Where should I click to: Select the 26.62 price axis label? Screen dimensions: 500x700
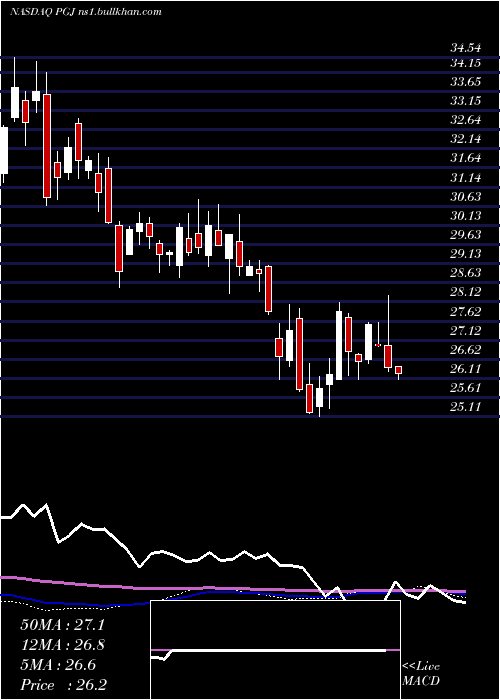coord(466,350)
